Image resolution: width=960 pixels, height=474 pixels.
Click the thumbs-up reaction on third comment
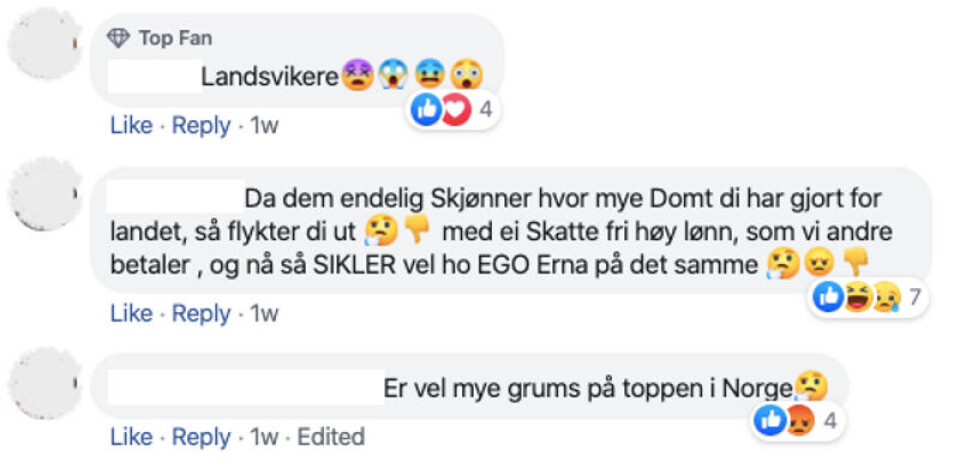click(x=771, y=422)
